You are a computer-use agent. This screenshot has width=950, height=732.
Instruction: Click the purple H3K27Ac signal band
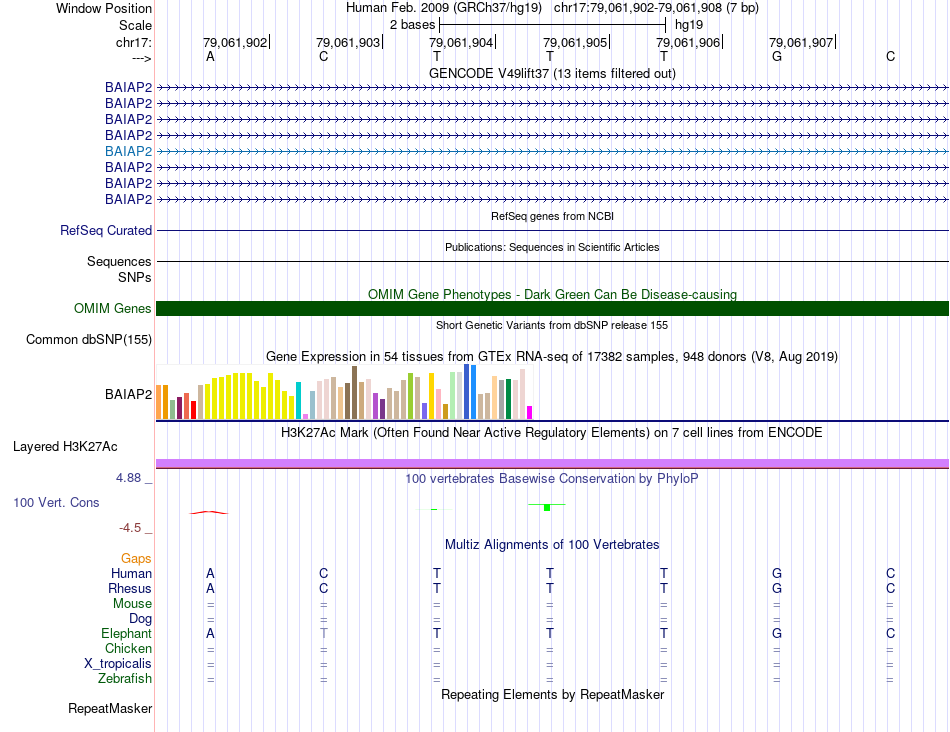click(552, 464)
